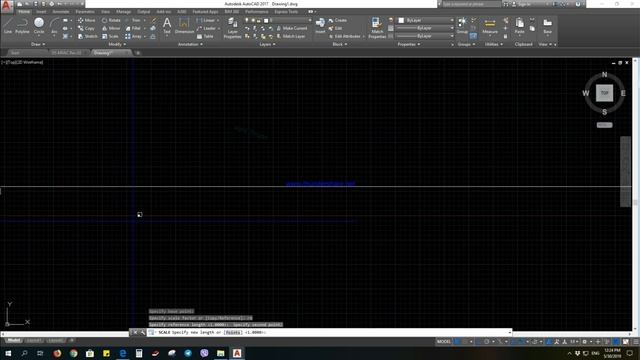640x360 pixels.
Task: Activate the Rotate command
Action: coord(111,20)
